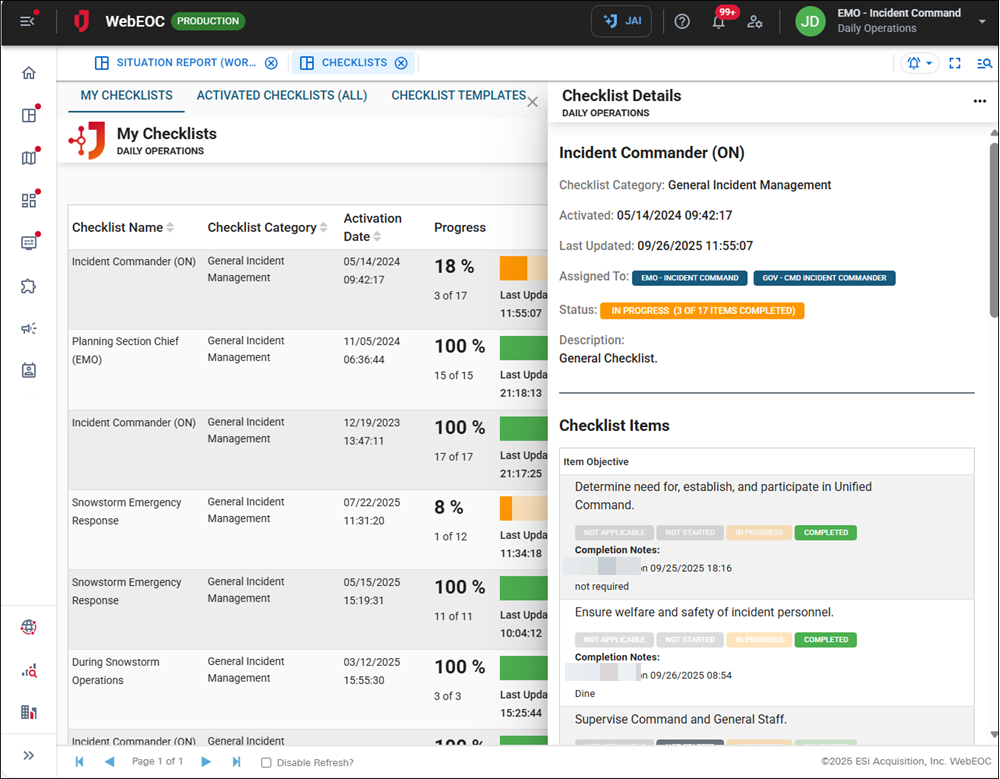The image size is (1000, 779).
Task: Set welfare item to Not Started
Action: pyautogui.click(x=690, y=640)
